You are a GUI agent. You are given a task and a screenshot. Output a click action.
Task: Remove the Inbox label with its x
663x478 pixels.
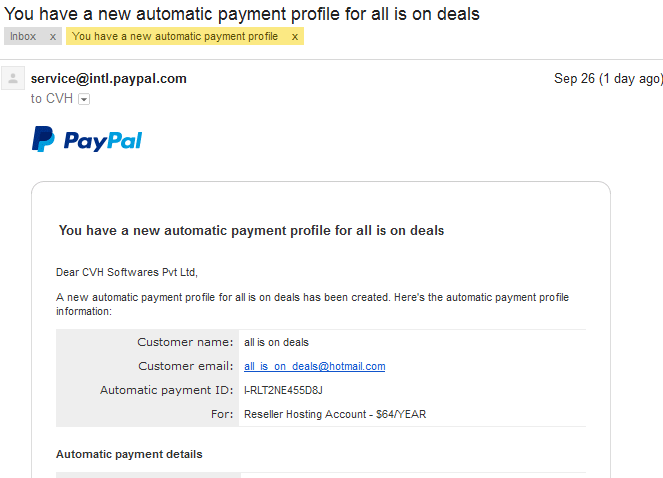tap(53, 37)
